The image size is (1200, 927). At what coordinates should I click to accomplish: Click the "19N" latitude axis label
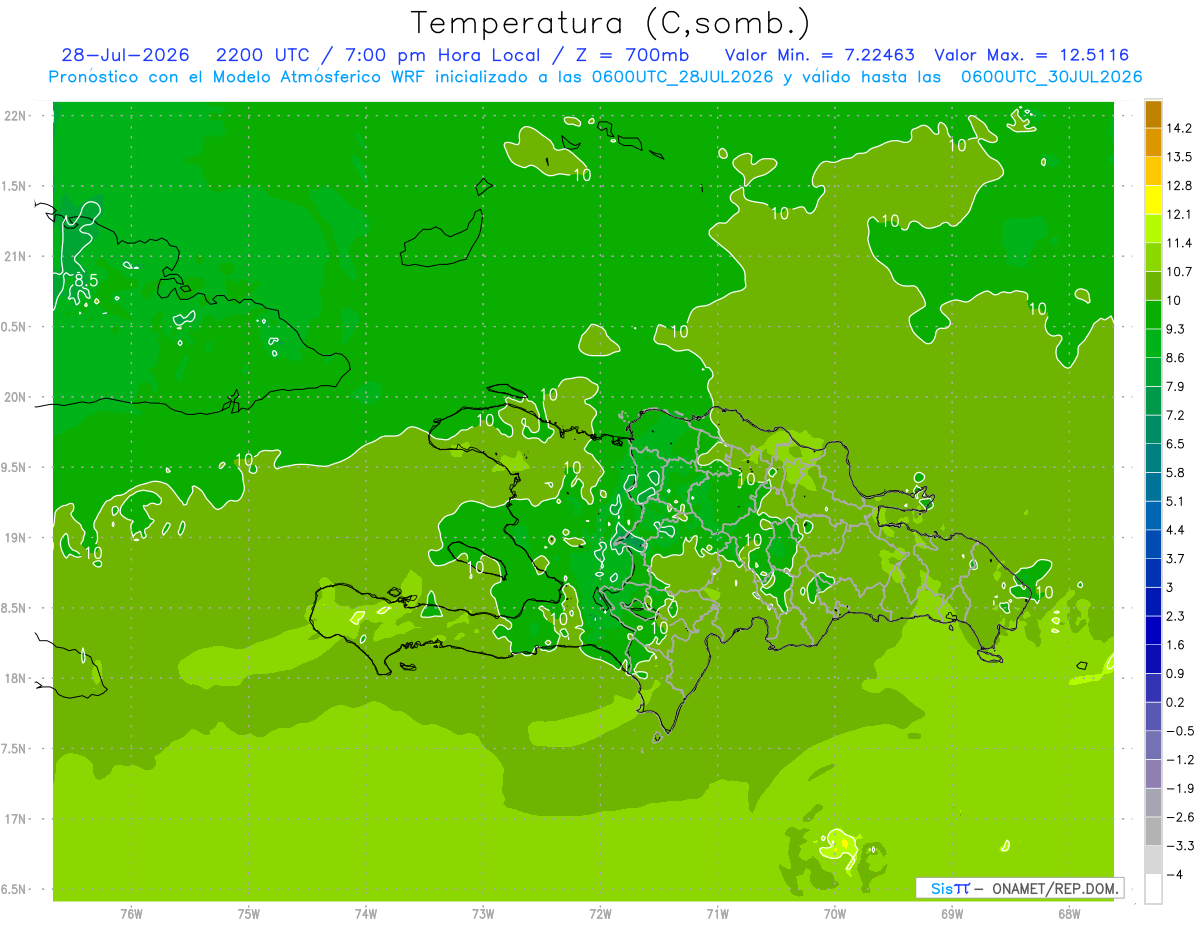point(14,538)
